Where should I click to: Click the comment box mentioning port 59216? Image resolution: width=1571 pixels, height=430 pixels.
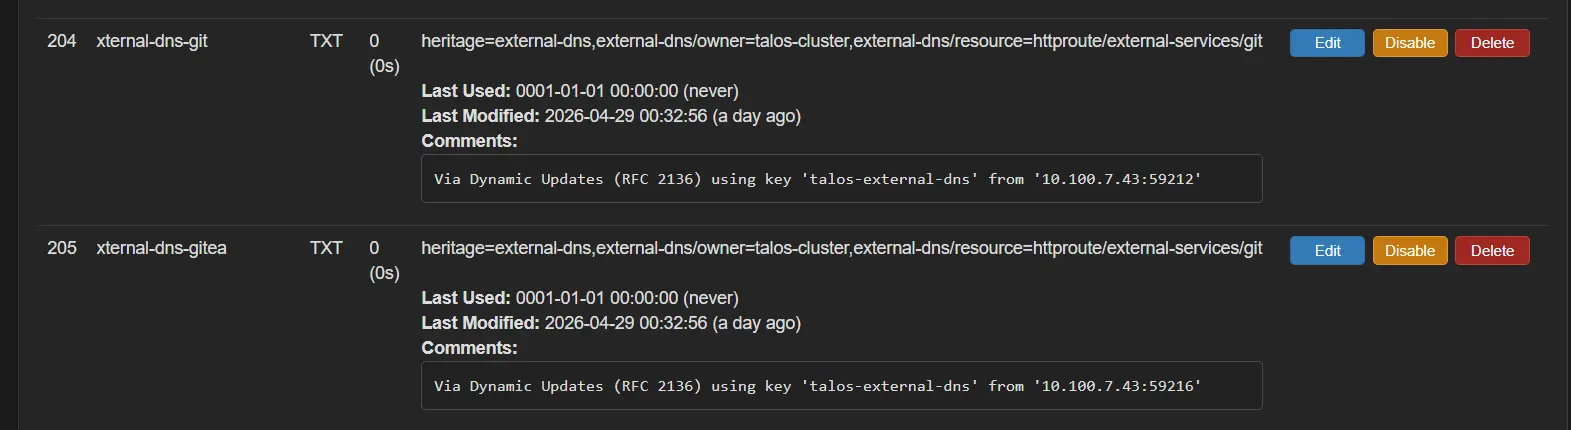[841, 386]
